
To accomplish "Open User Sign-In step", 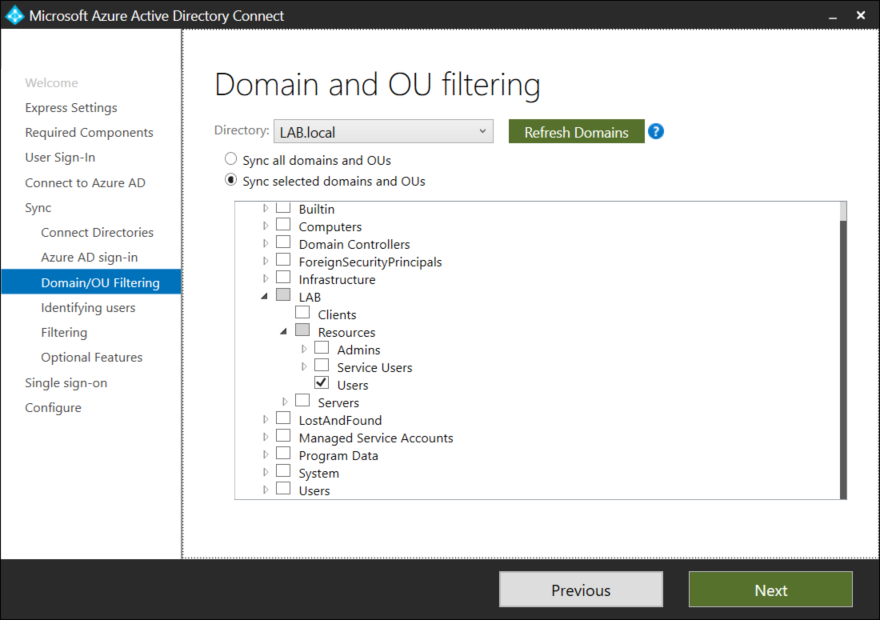I will (x=60, y=158).
